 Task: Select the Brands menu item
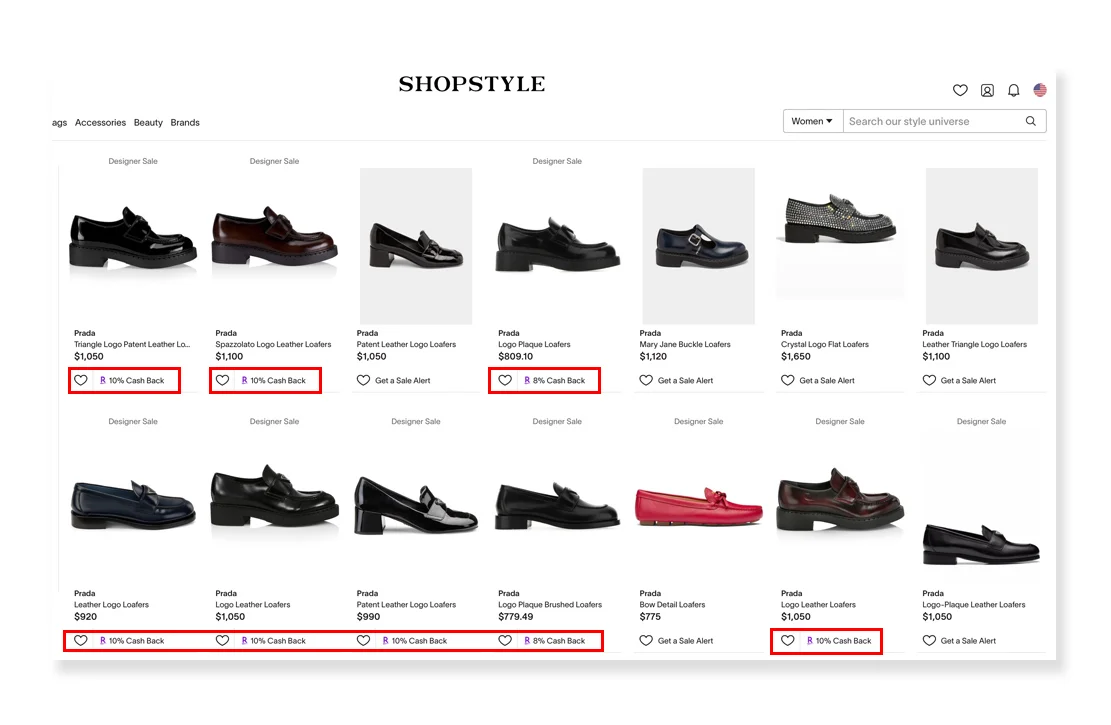coord(185,122)
